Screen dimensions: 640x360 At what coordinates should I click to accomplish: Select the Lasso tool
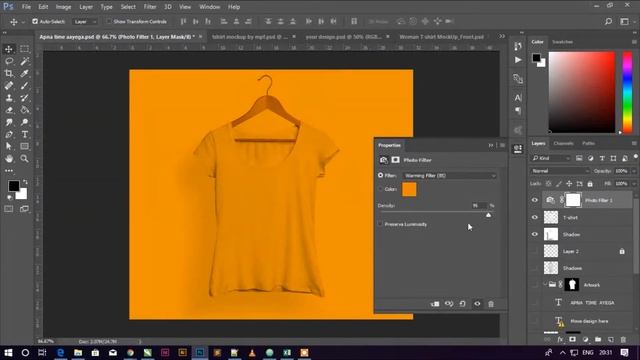(x=9, y=61)
